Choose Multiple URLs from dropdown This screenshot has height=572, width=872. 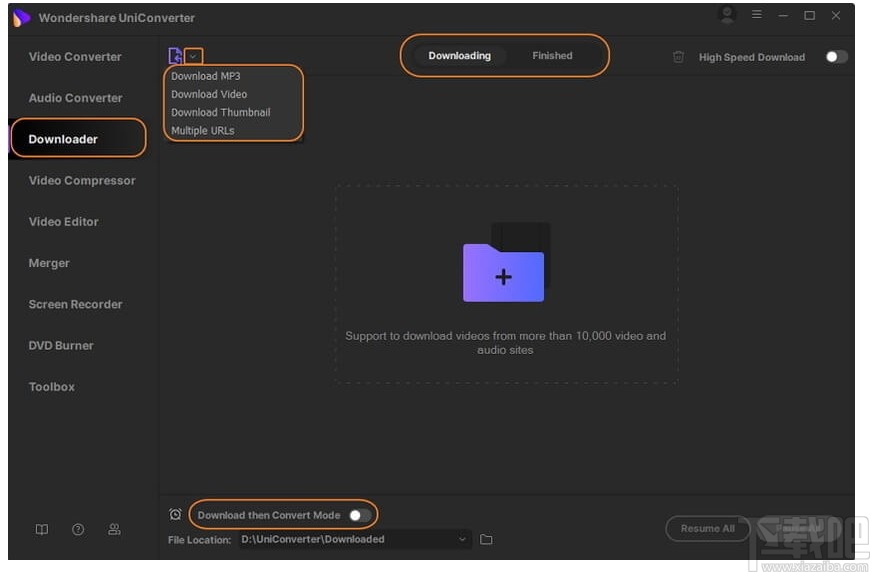coord(202,131)
